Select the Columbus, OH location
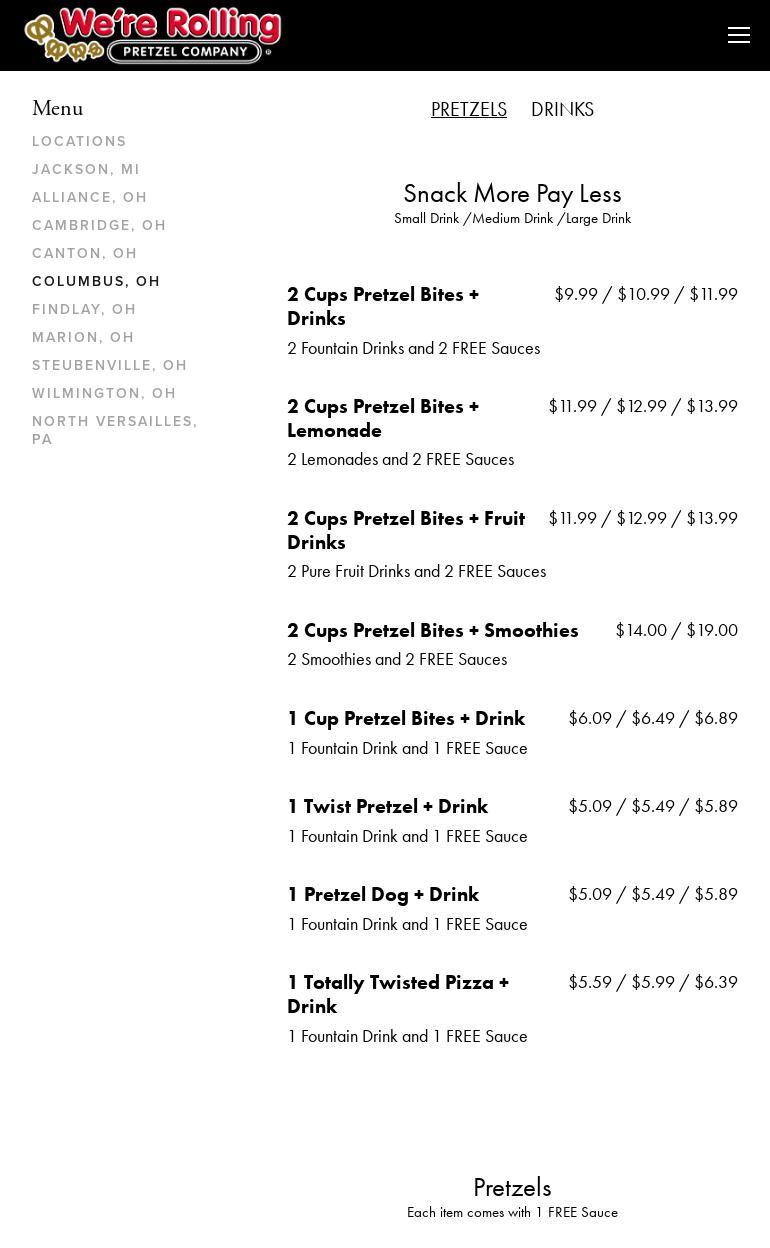770x1248 pixels. click(x=96, y=282)
